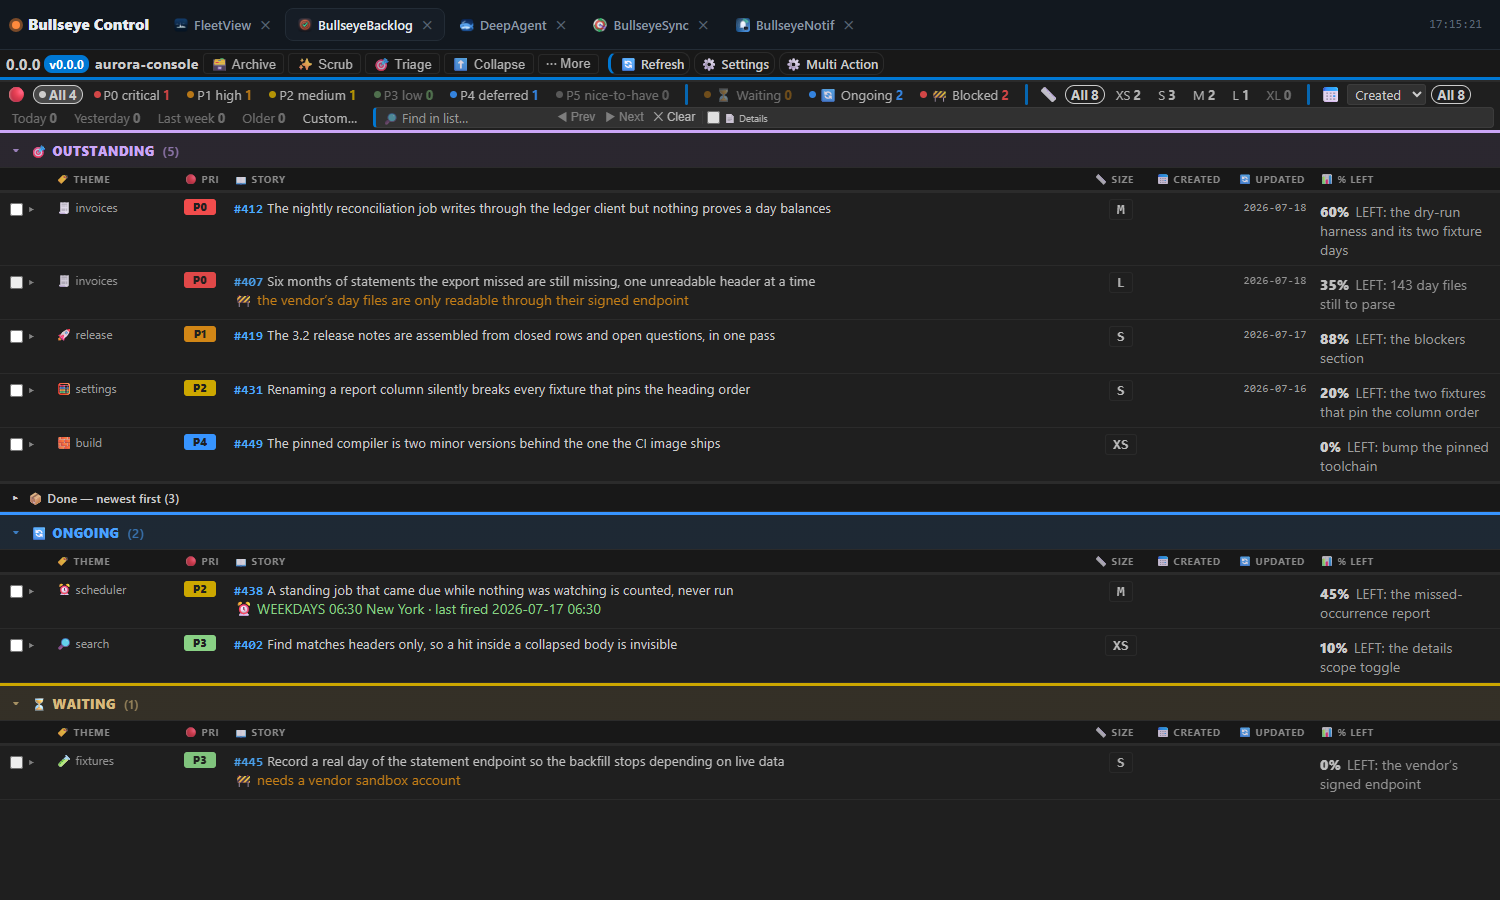Click the Scrub button
The width and height of the screenshot is (1500, 900).
click(325, 64)
